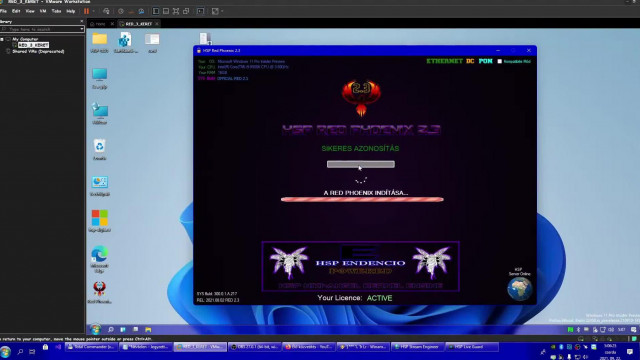
Task: Select the blue document icon on the guest desktop
Action: pyautogui.click(x=125, y=40)
